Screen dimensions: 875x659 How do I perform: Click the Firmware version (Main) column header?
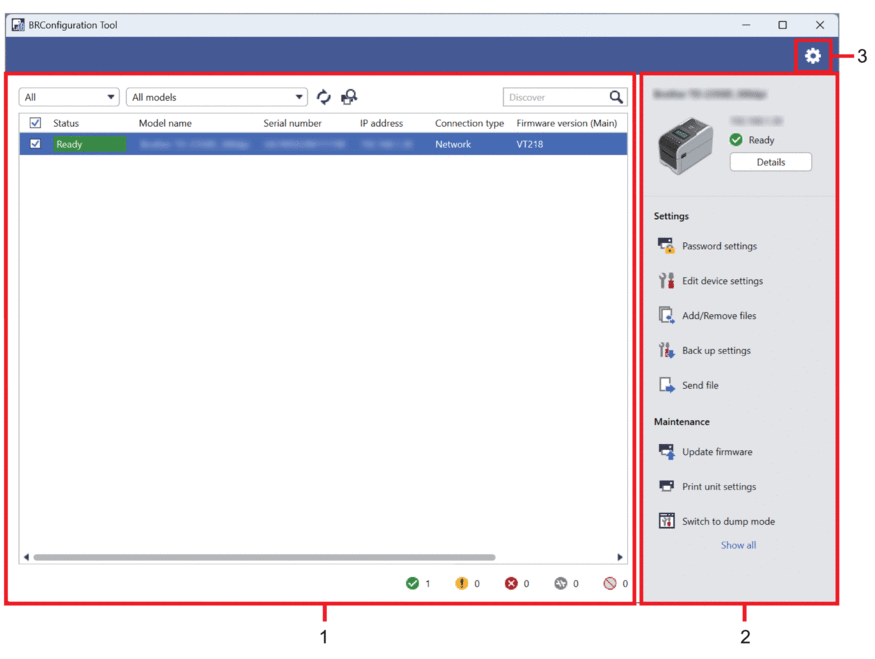(x=566, y=123)
